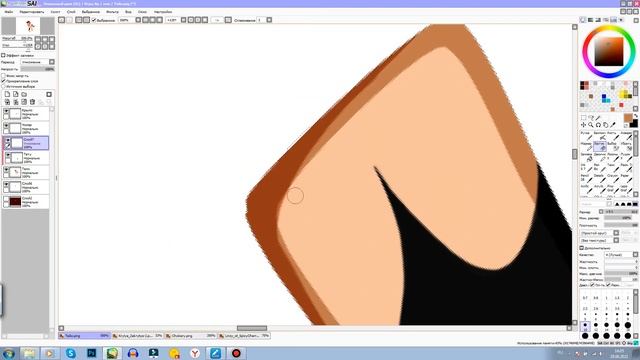Open the rotation angle dropdown in toolbar
640x360 pixels.
183,20
